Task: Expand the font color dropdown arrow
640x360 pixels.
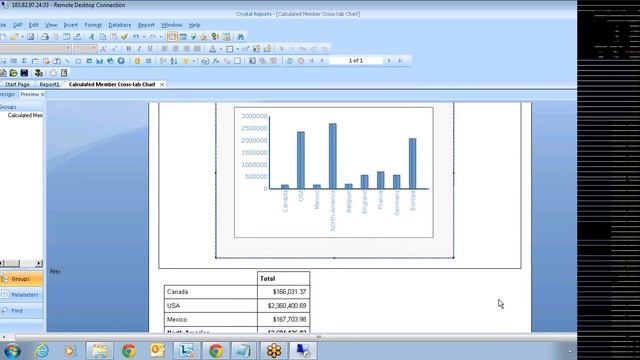Action: (220, 49)
